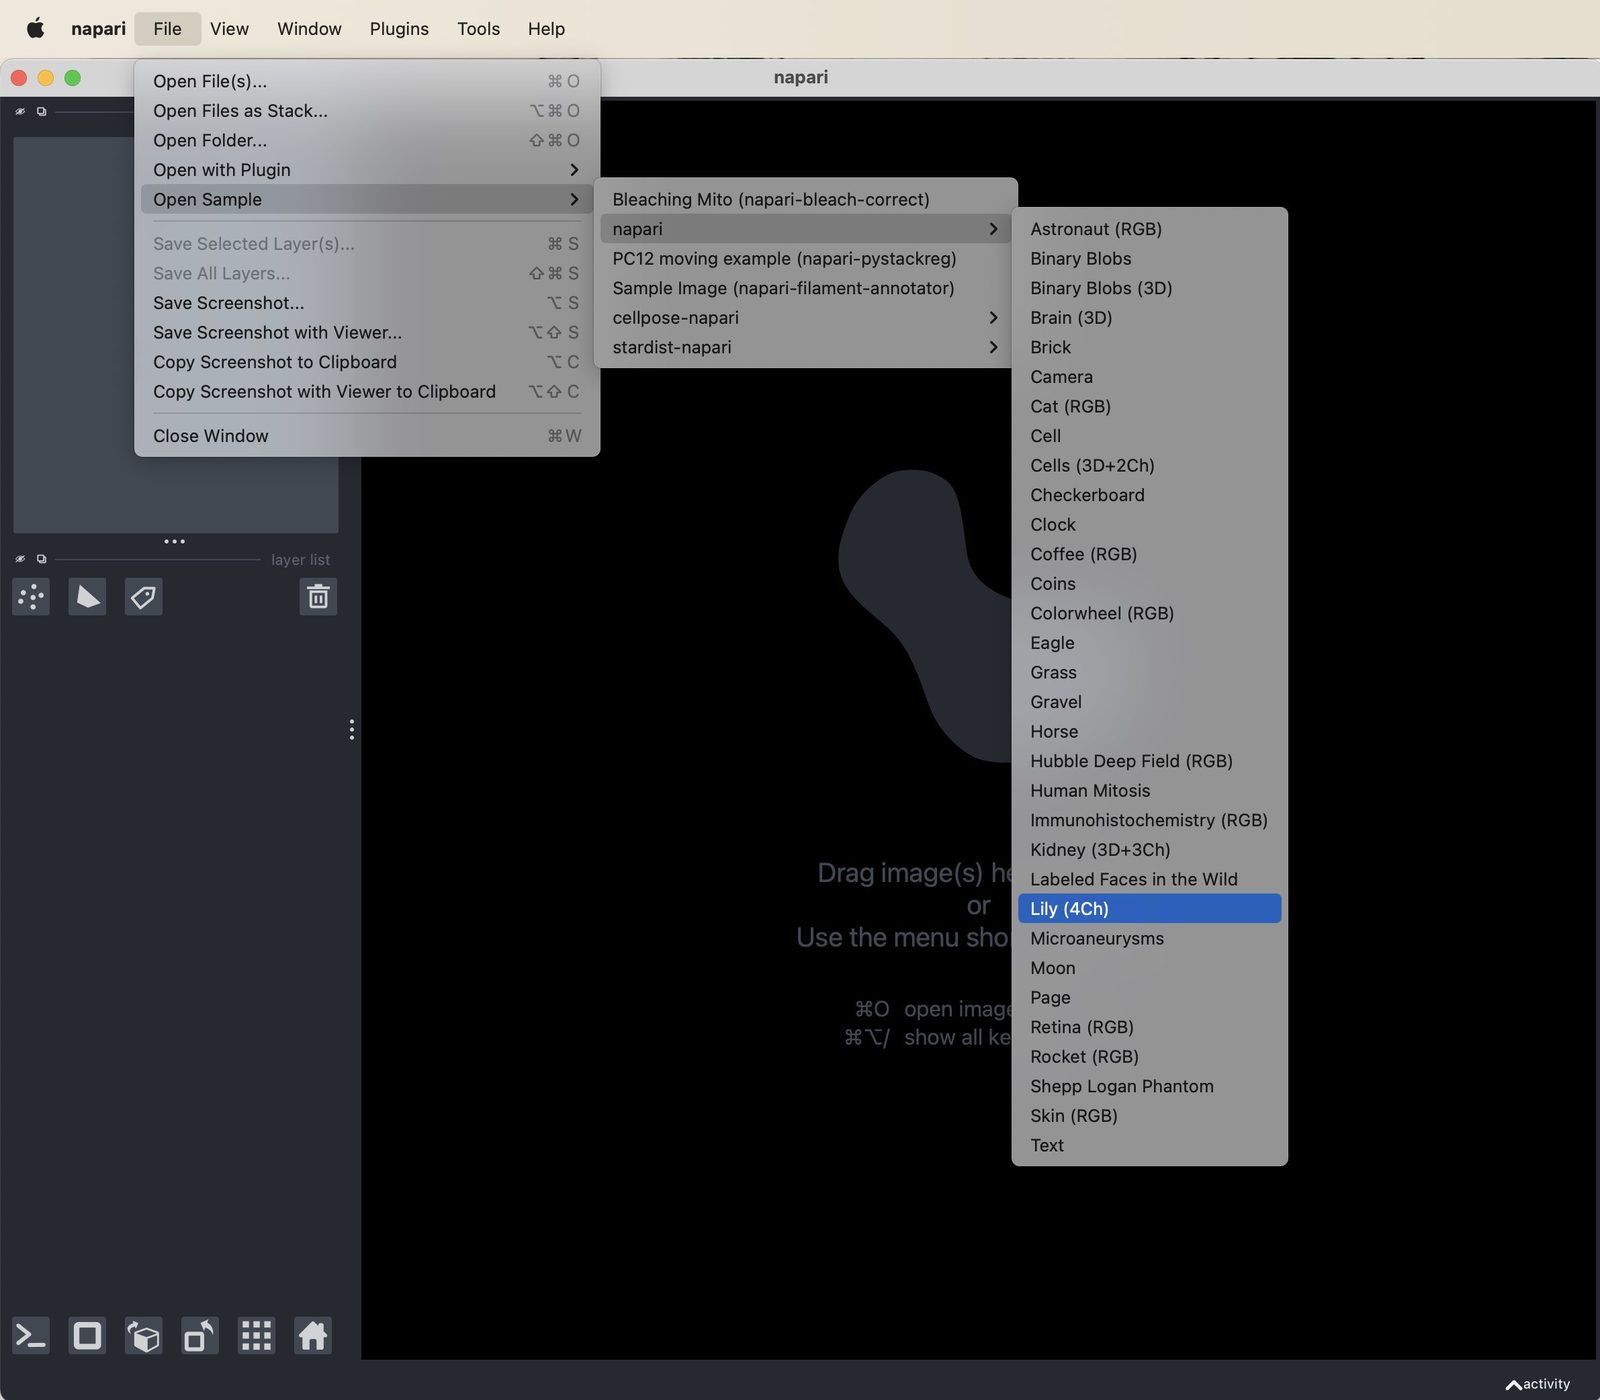The width and height of the screenshot is (1600, 1400).
Task: Open the Tools menu
Action: [x=478, y=28]
